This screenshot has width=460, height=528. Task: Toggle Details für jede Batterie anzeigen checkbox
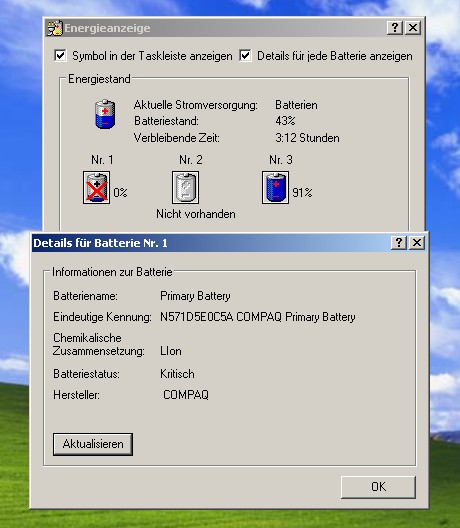pos(245,56)
